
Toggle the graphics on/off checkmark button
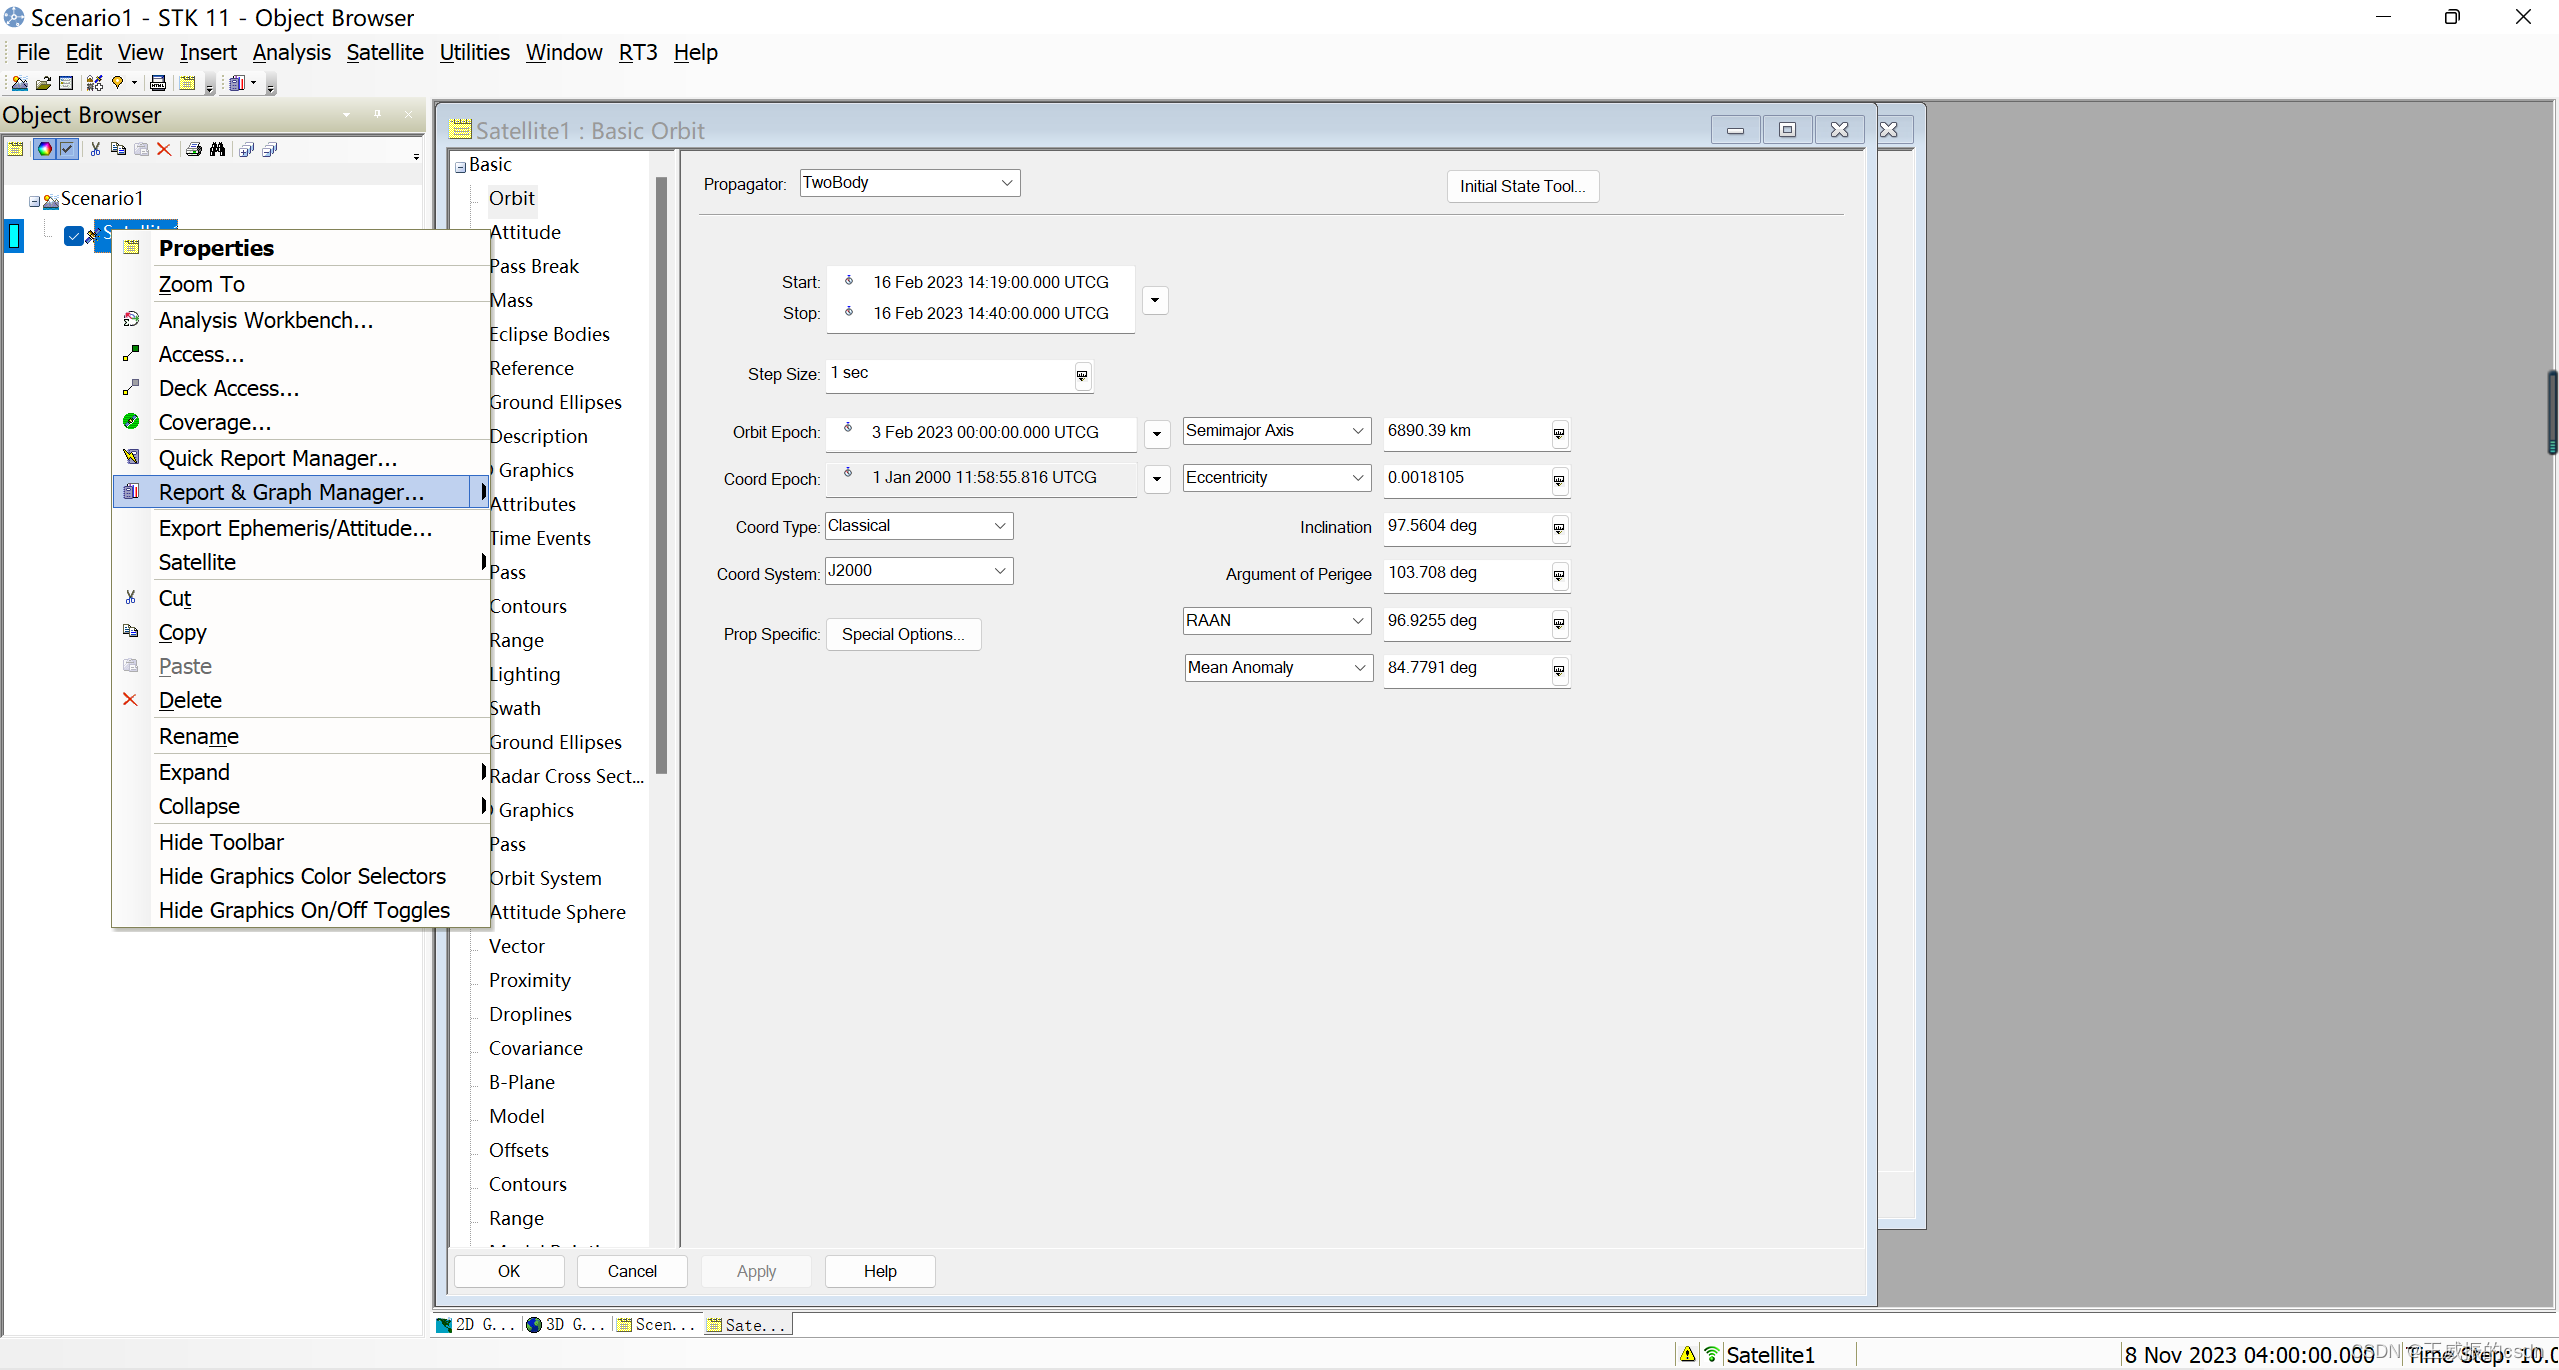(67, 149)
